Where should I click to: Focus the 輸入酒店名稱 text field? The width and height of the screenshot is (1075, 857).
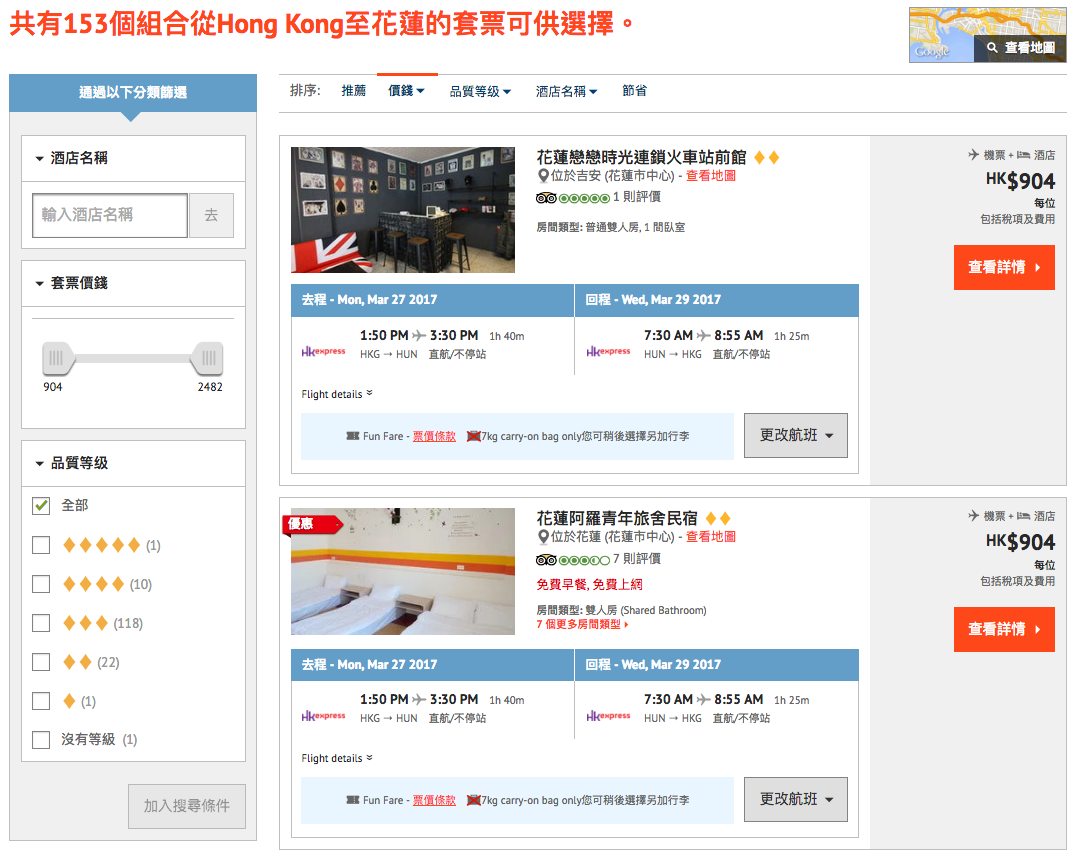(110, 215)
